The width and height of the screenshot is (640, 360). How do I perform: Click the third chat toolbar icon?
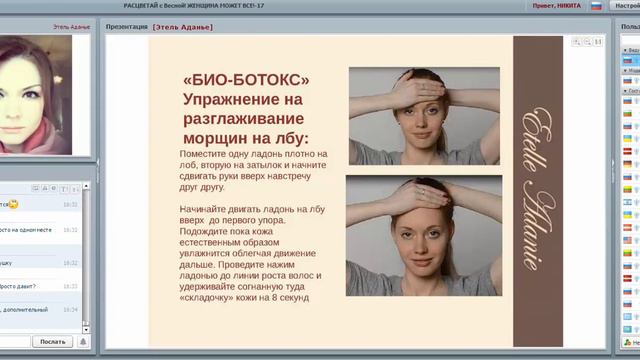point(53,188)
